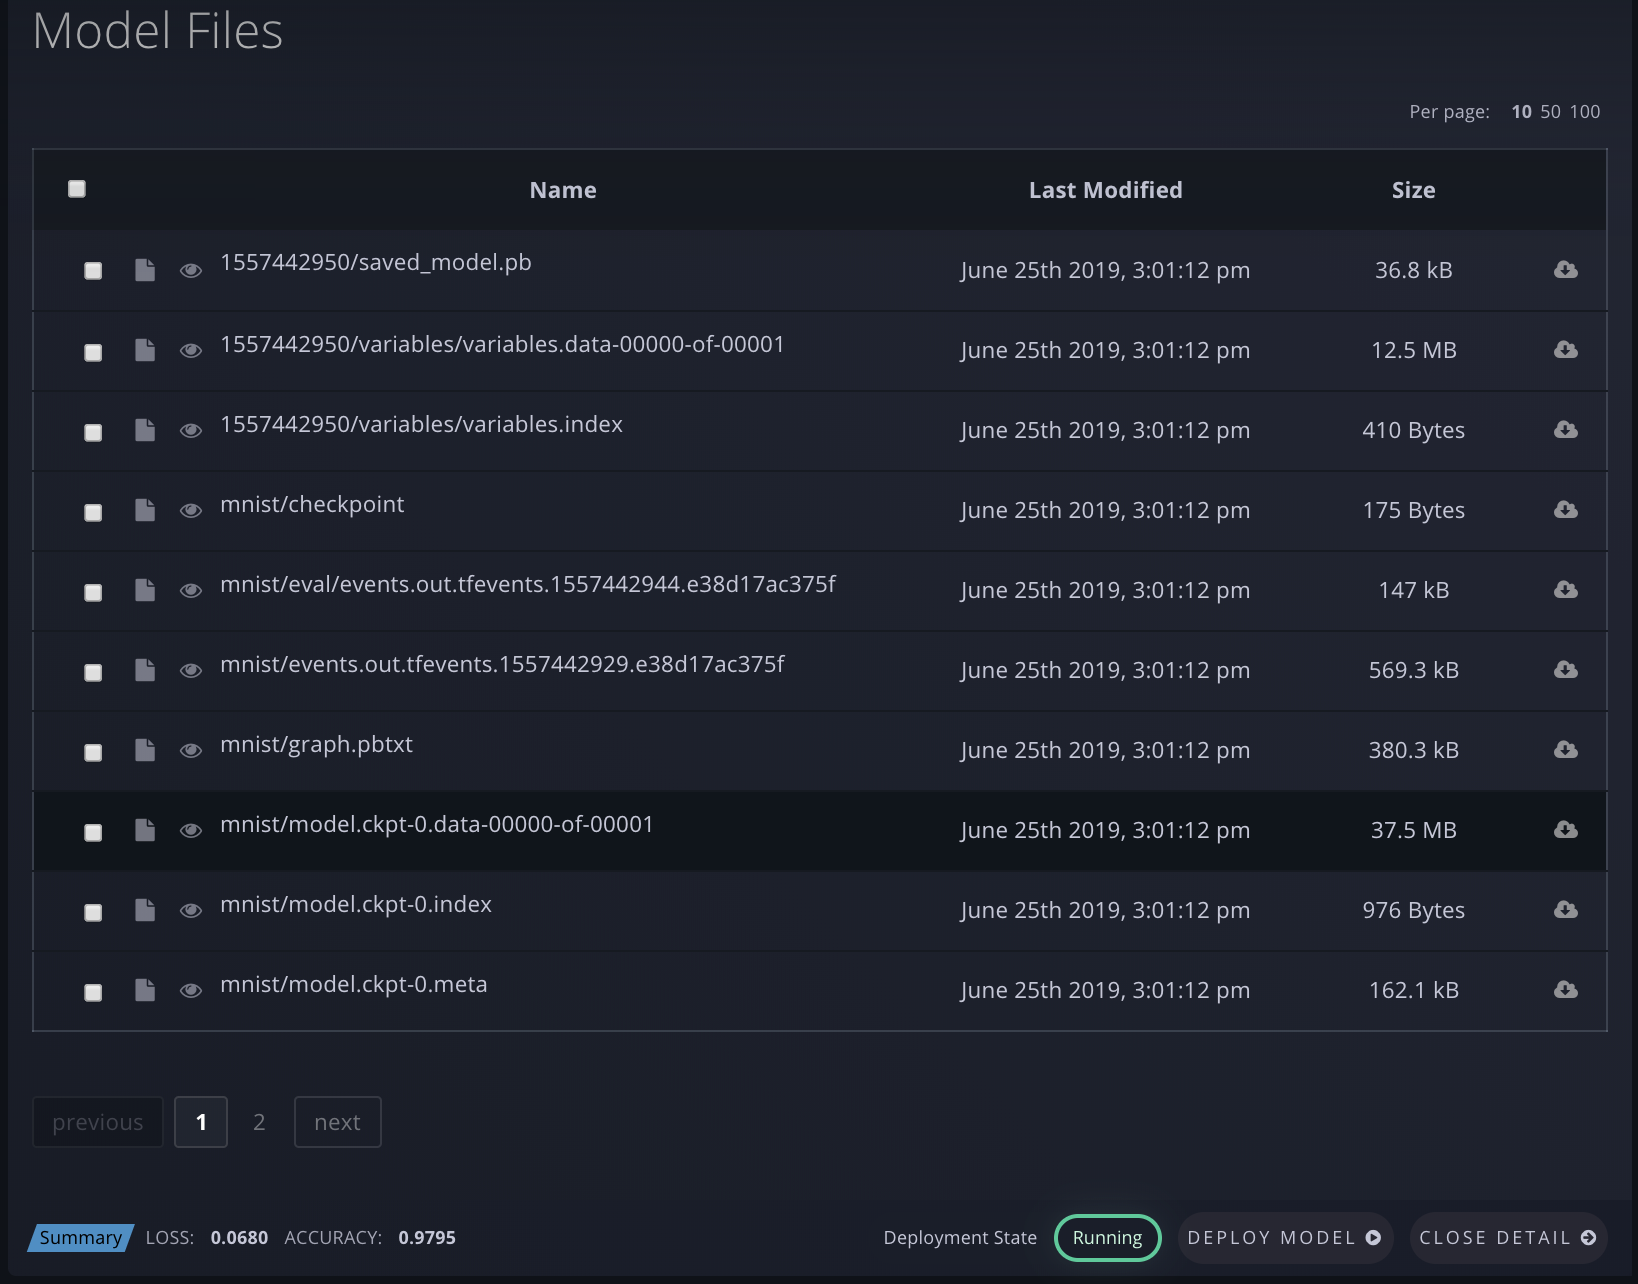The width and height of the screenshot is (1638, 1284).
Task: Open file mnist/model.ckpt-0.index
Action: pos(356,904)
